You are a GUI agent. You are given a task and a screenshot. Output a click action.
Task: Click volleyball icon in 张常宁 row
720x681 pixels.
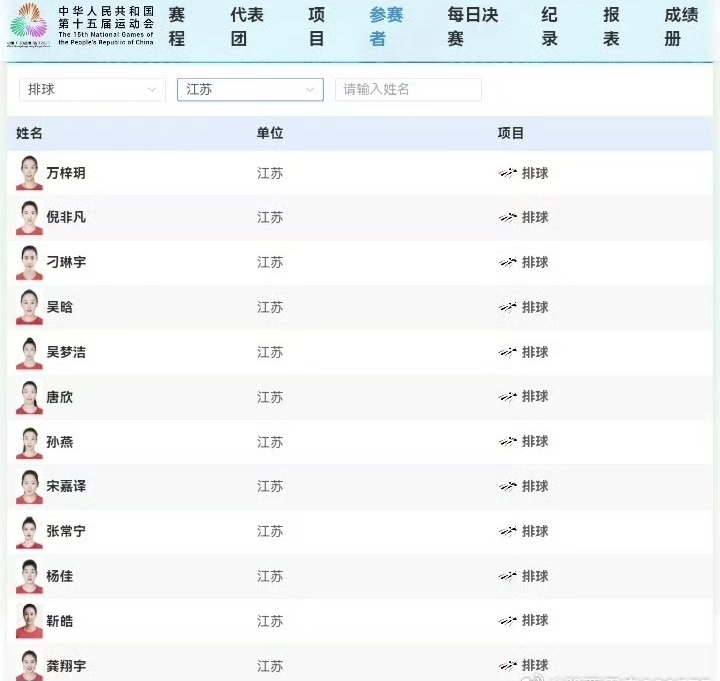508,531
